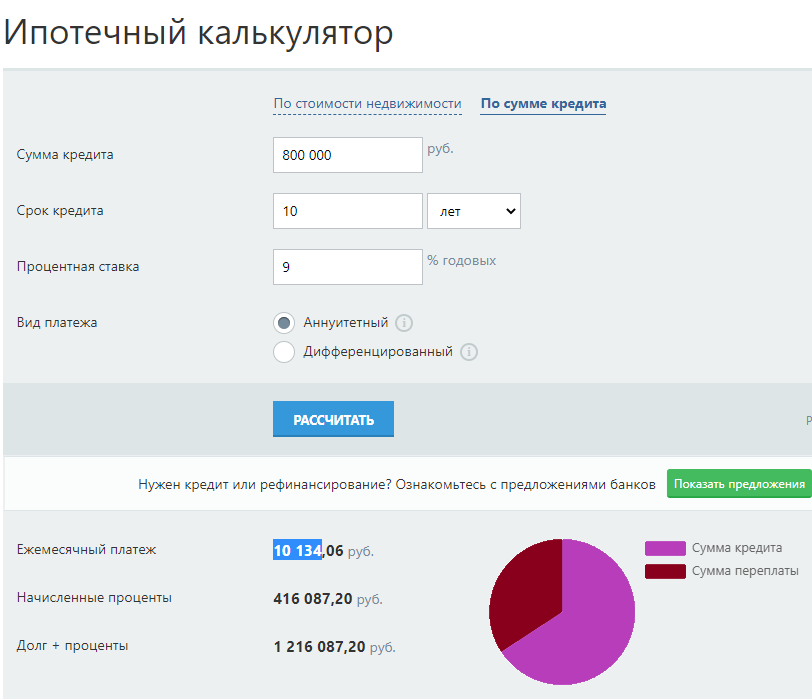
Task: Click the info icon next to Дифференцированный
Action: 470,352
